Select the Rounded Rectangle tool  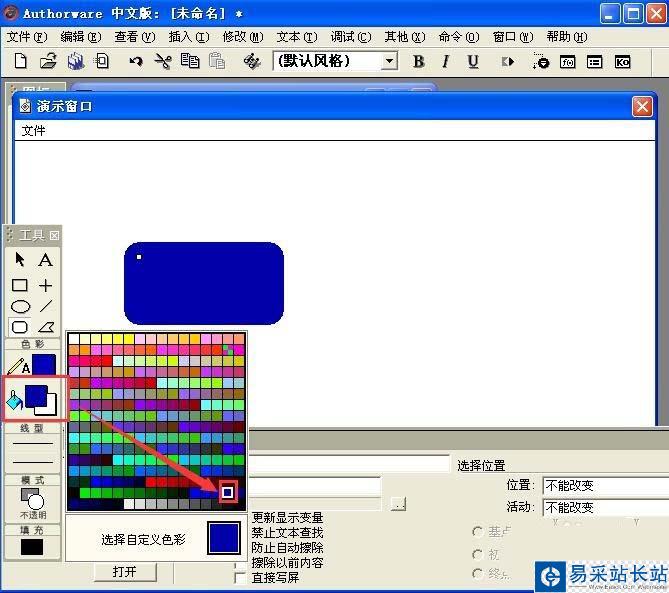(x=20, y=327)
